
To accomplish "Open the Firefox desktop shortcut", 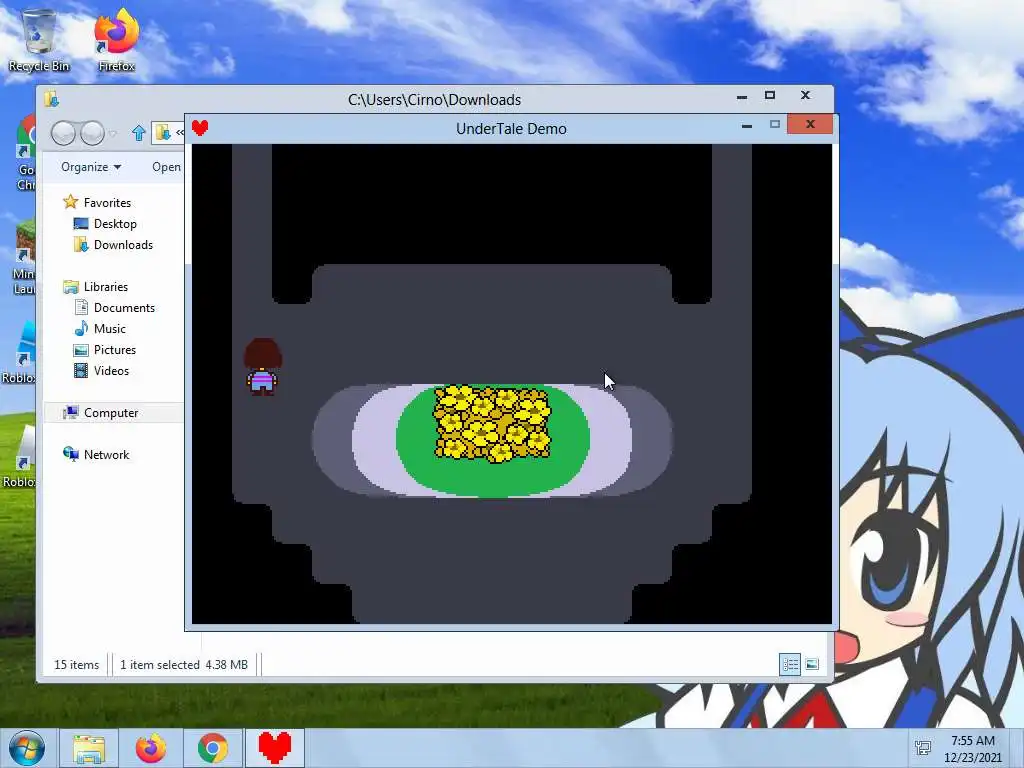I will point(116,39).
